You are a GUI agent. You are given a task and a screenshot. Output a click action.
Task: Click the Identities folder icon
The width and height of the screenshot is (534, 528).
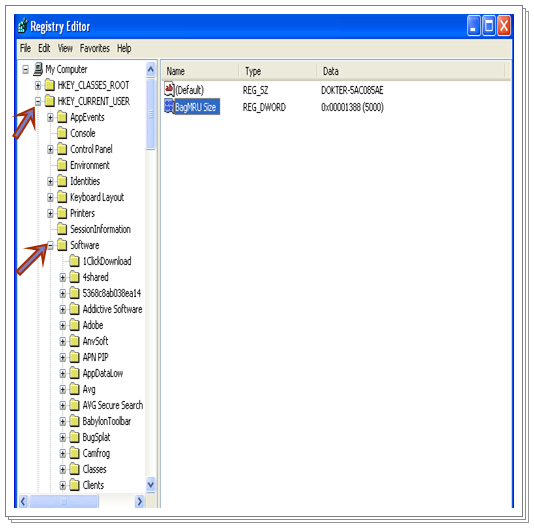pyautogui.click(x=62, y=181)
